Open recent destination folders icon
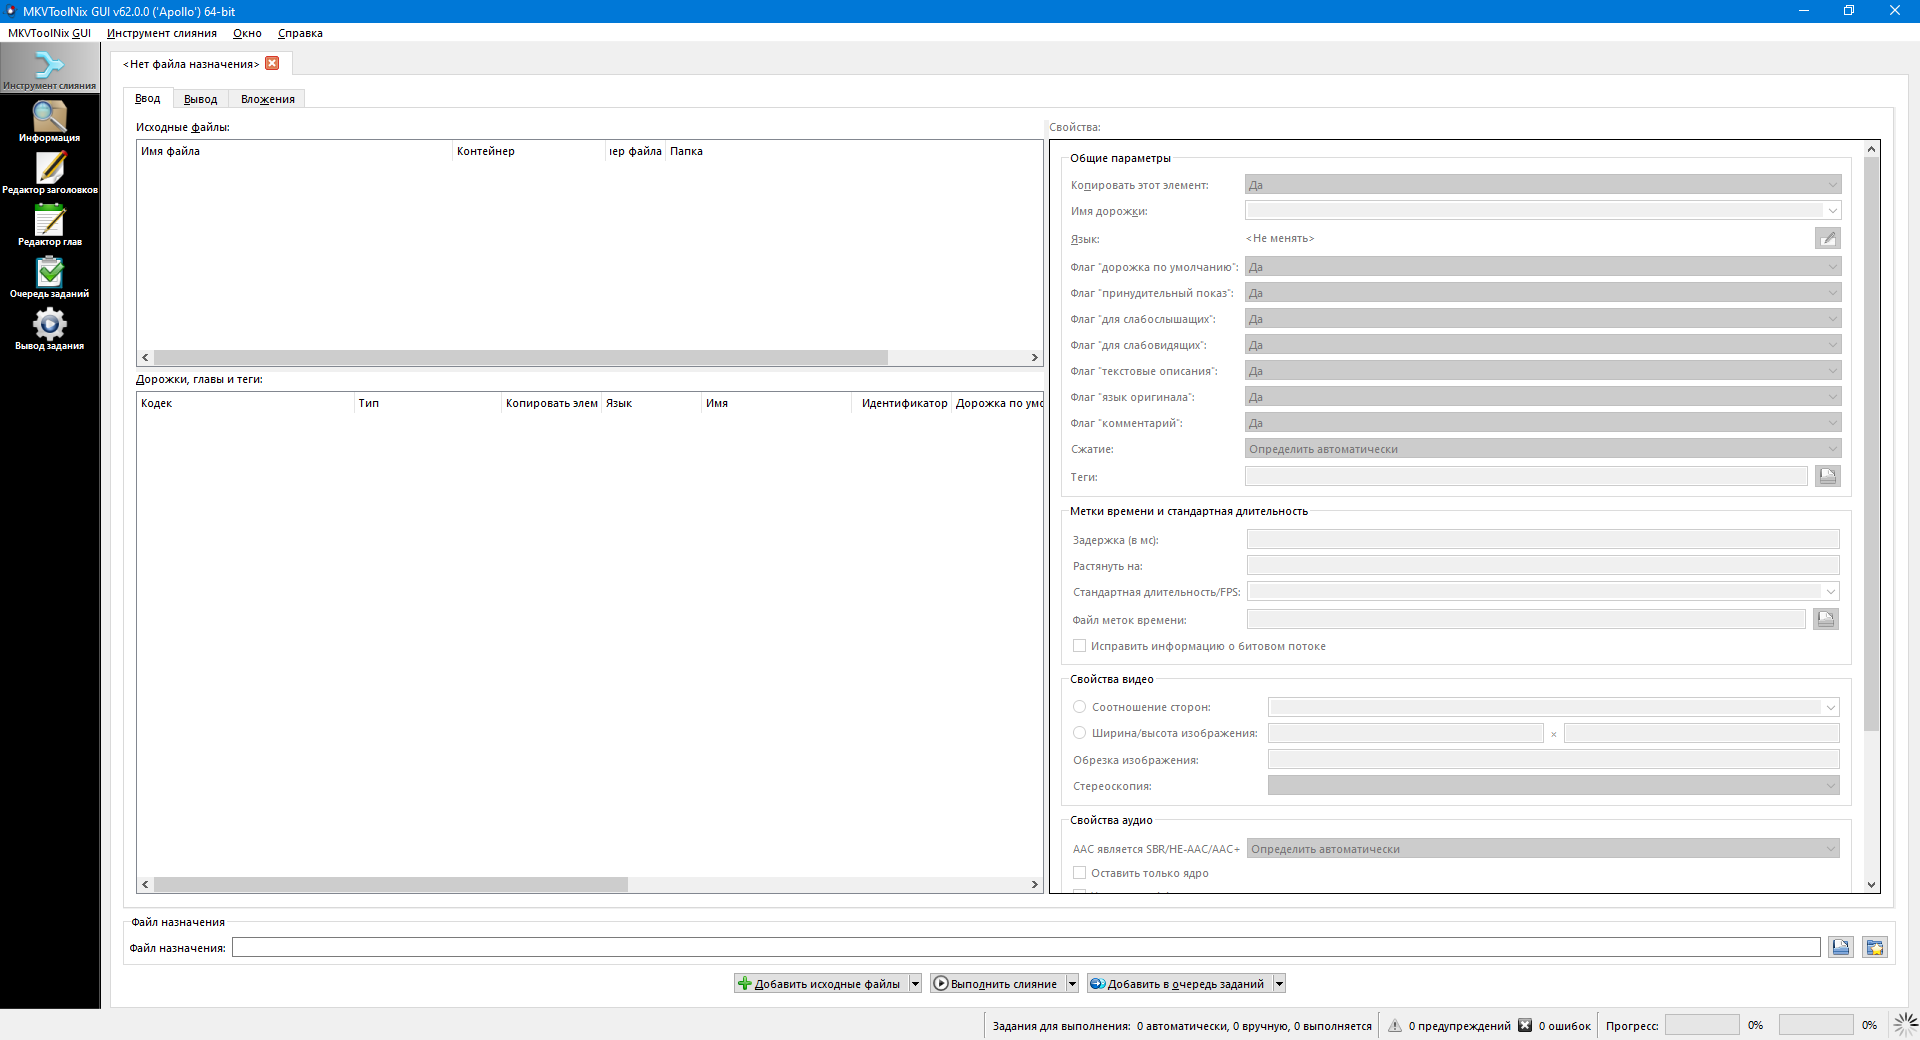 pyautogui.click(x=1875, y=947)
